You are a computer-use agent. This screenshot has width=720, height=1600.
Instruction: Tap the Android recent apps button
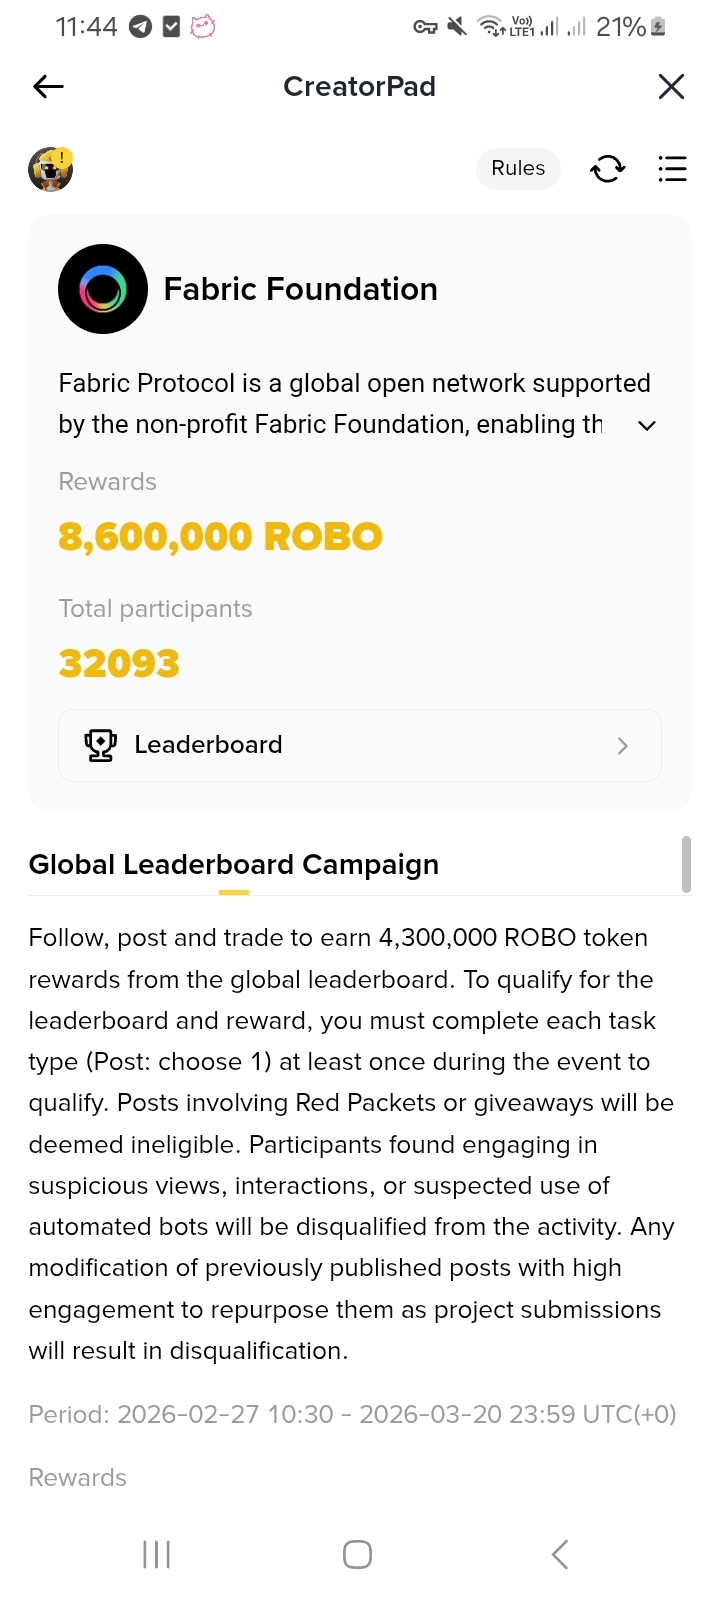tap(157, 1554)
